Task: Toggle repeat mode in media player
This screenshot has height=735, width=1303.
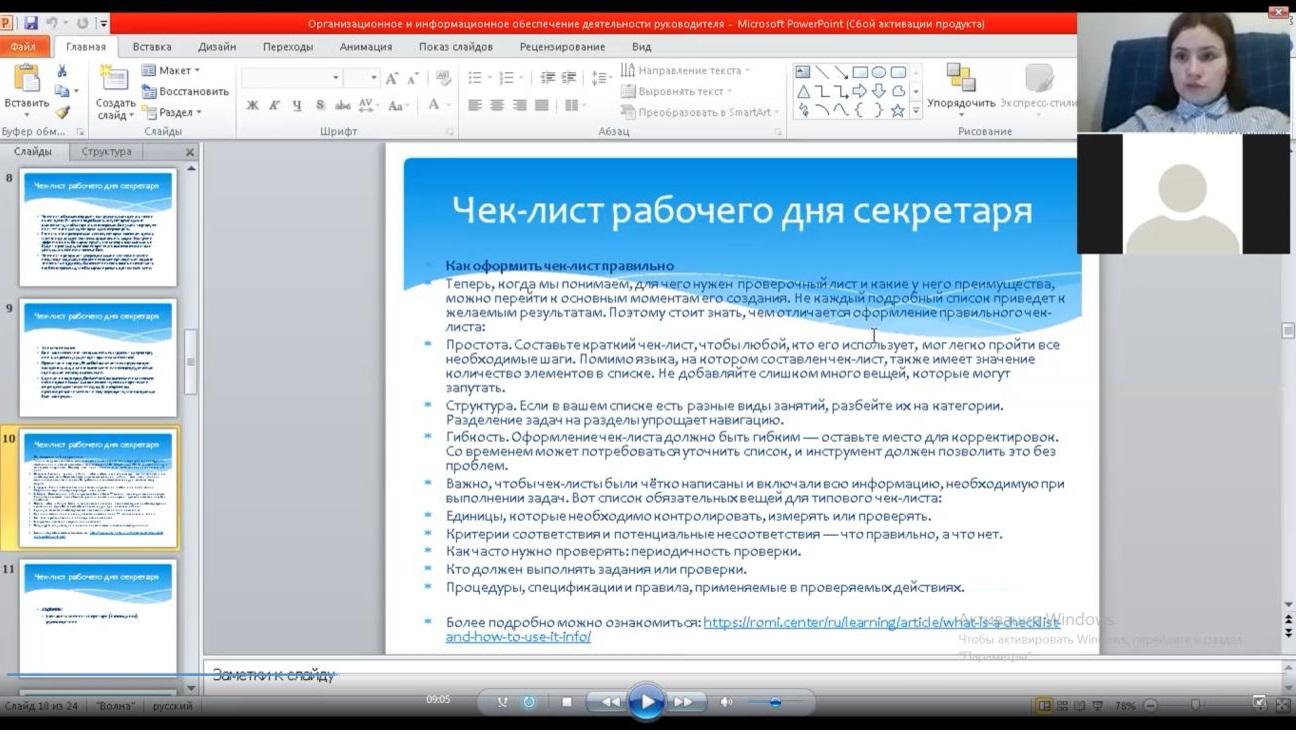Action: click(x=529, y=703)
